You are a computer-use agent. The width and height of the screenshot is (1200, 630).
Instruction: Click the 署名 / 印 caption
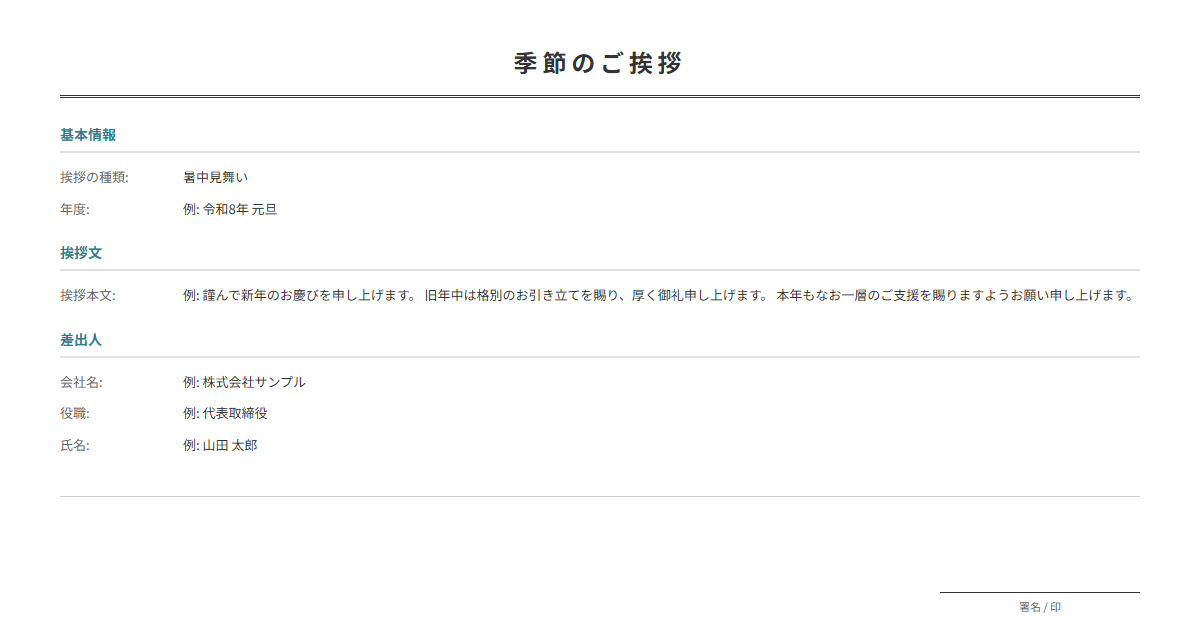point(1040,607)
